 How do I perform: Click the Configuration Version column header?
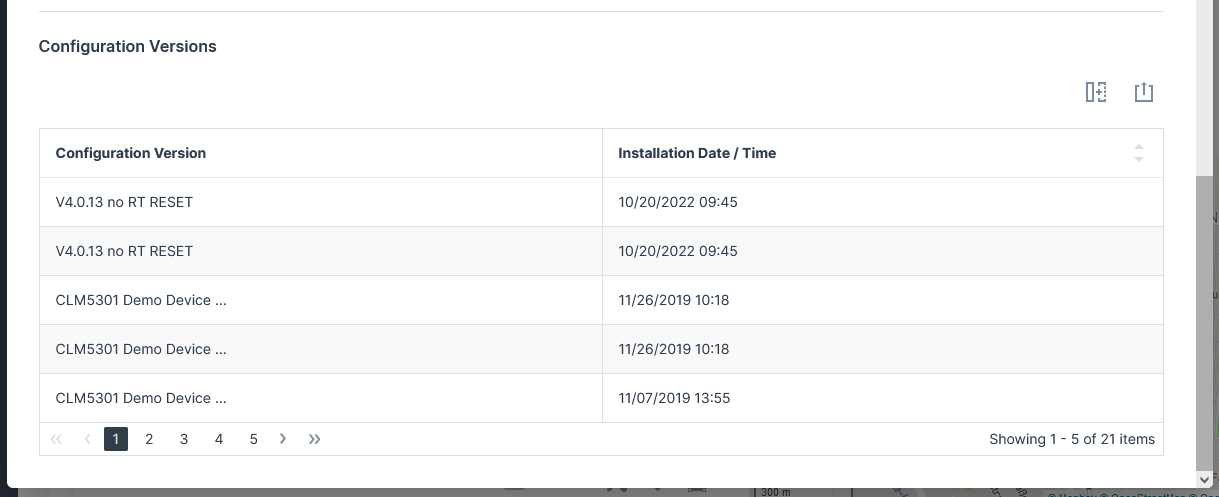(131, 153)
